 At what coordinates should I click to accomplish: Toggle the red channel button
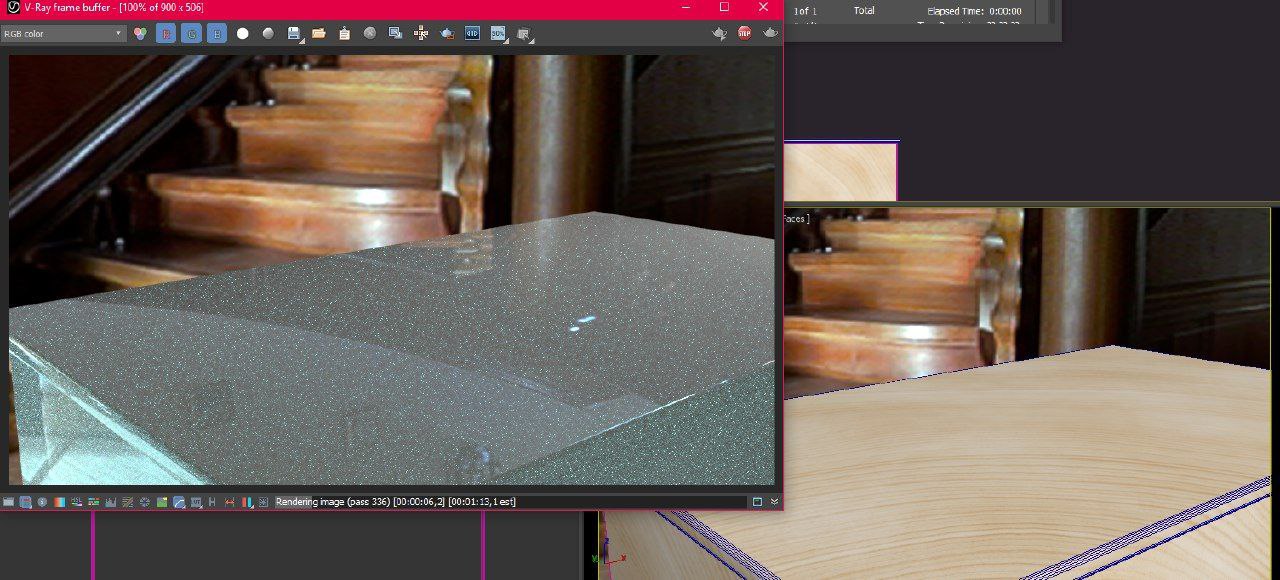pyautogui.click(x=166, y=33)
